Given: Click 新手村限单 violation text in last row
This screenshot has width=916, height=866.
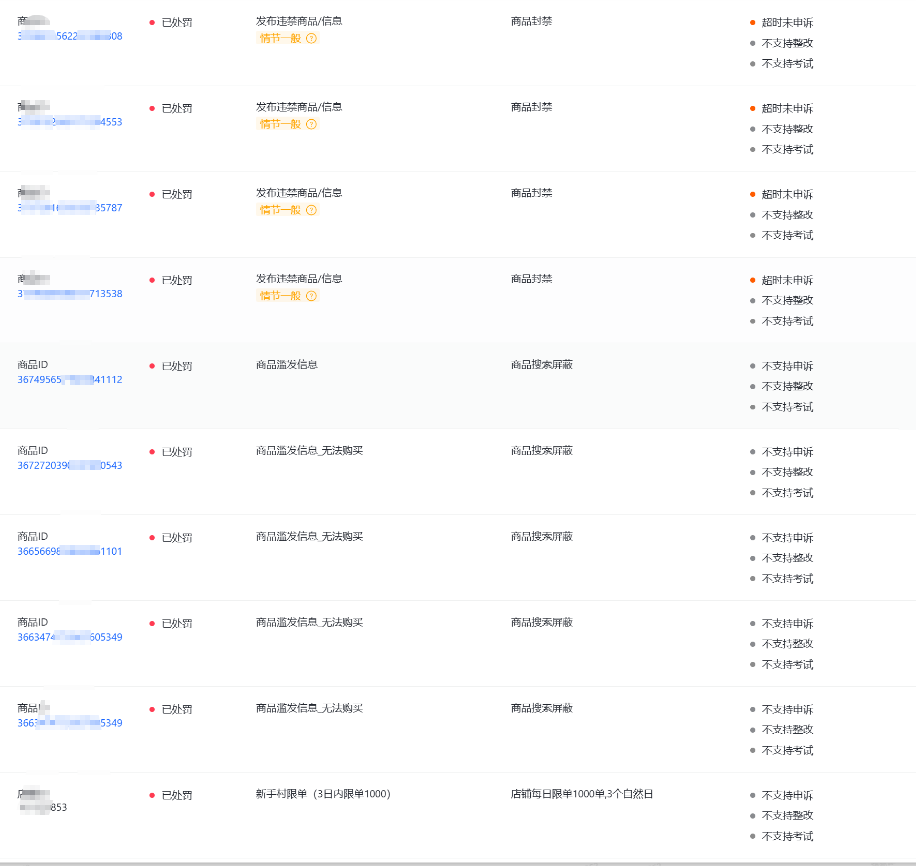Looking at the screenshot, I should pos(322,794).
